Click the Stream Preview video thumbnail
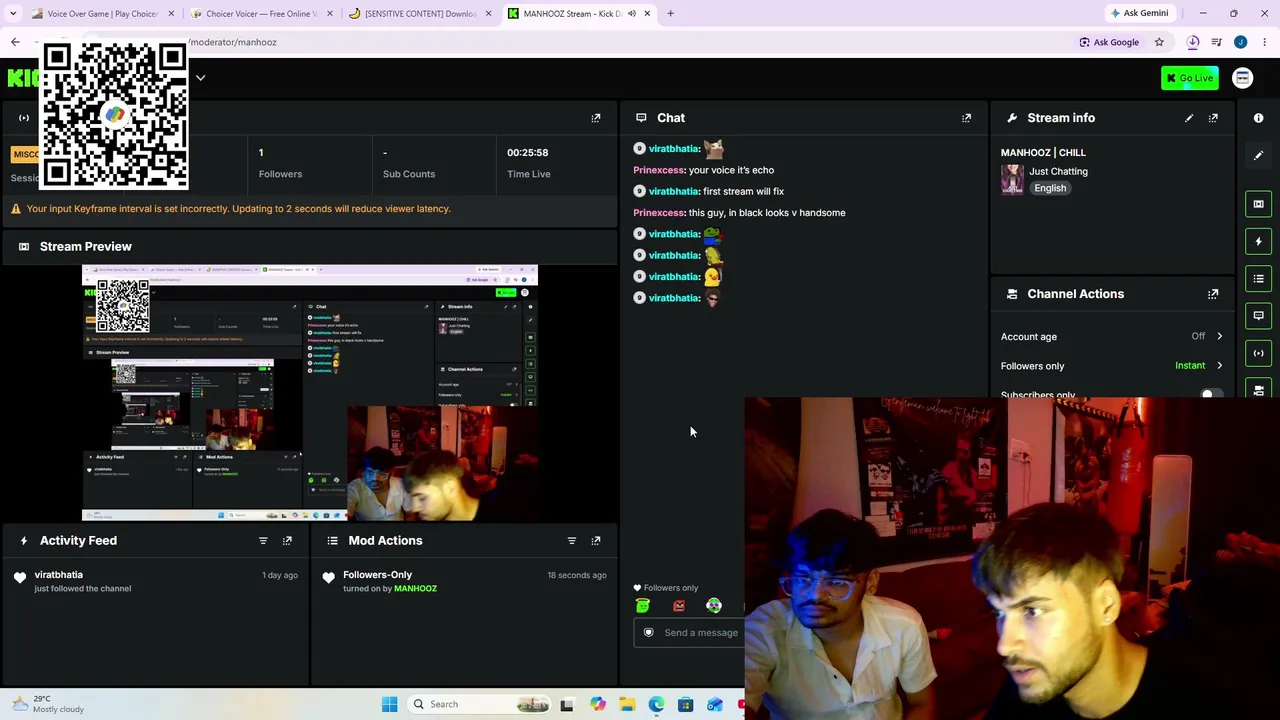1280x720 pixels. pyautogui.click(x=310, y=393)
